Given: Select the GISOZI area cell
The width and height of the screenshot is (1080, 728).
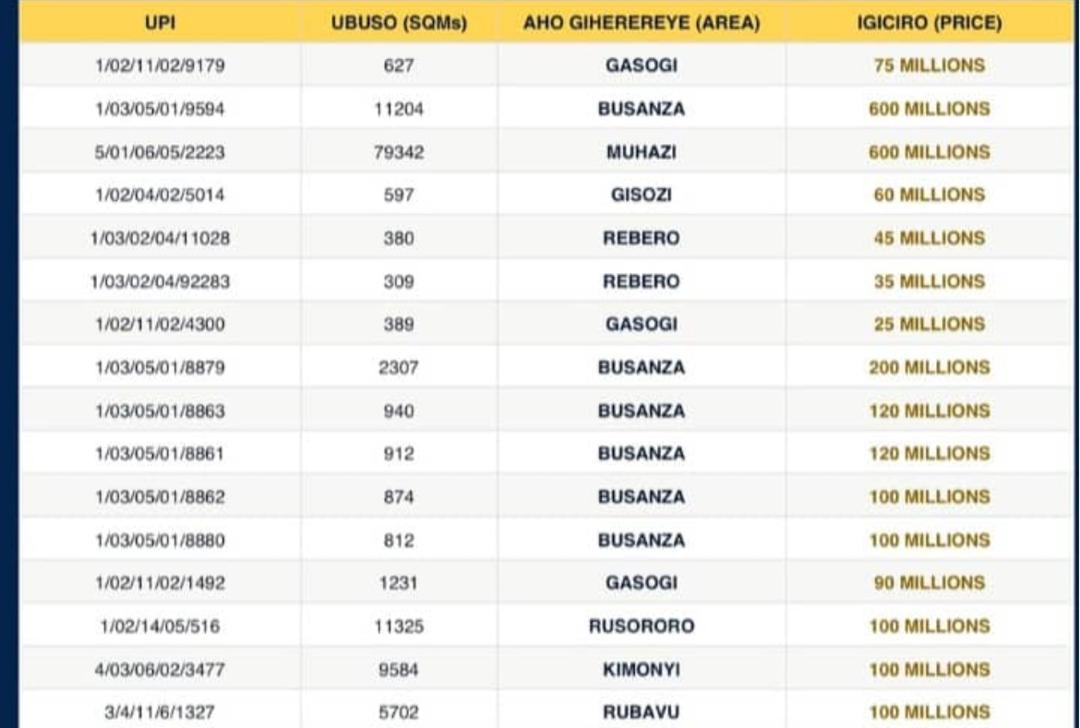Looking at the screenshot, I should click(641, 195).
